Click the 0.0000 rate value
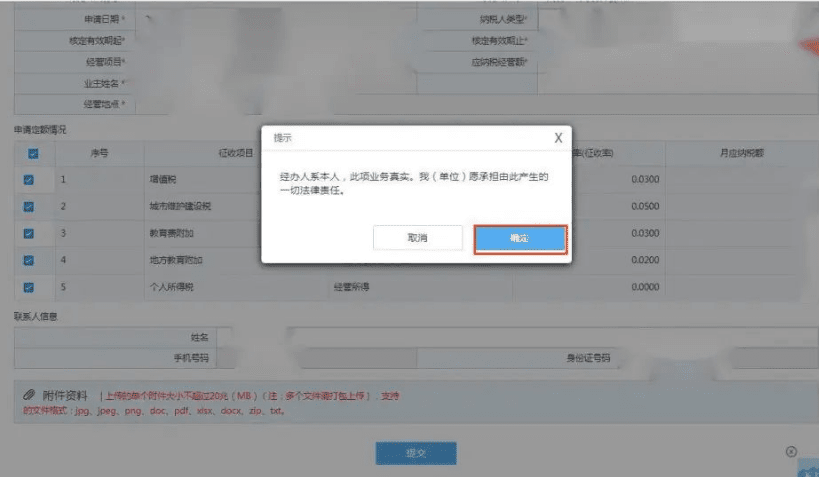The image size is (819, 477). click(645, 287)
